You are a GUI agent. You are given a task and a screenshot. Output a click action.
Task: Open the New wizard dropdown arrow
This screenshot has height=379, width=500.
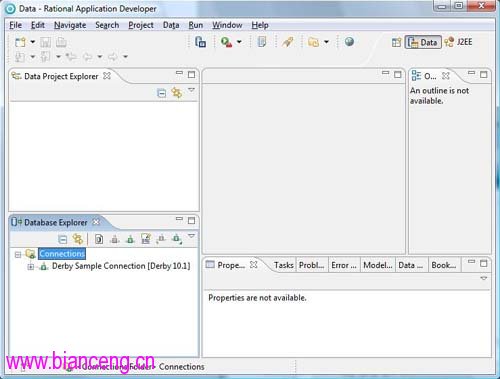click(x=33, y=42)
